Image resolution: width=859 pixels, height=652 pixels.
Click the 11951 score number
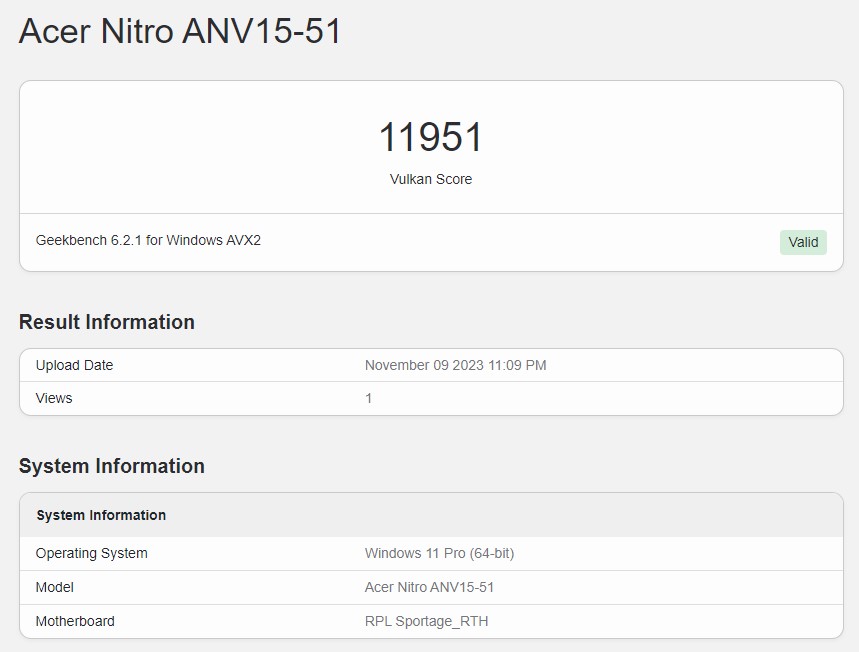point(430,138)
